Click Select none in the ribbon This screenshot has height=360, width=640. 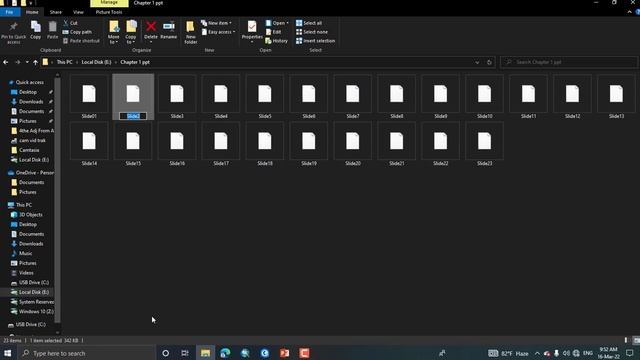pos(312,32)
